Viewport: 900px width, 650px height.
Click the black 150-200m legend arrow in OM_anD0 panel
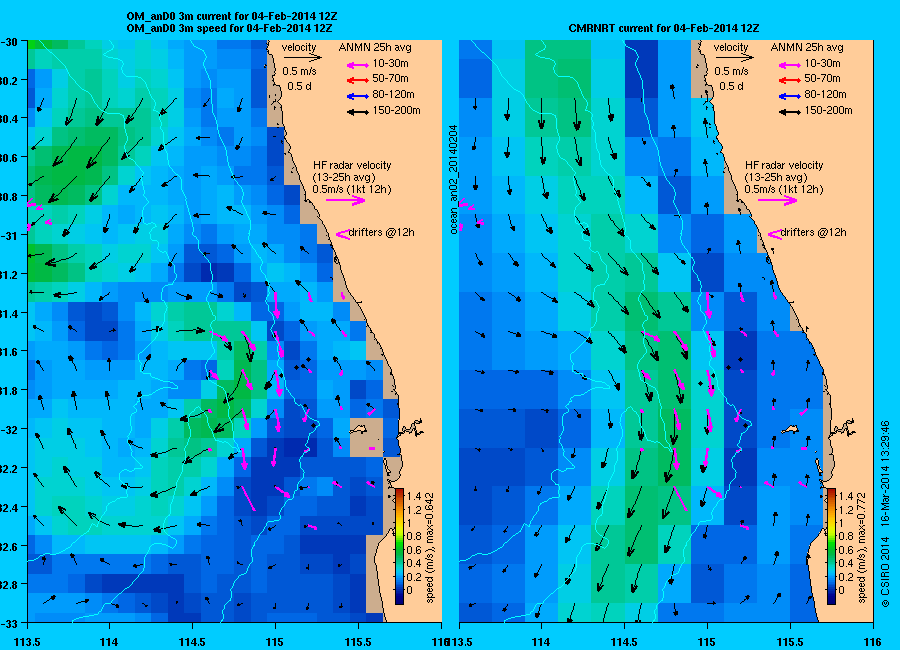click(358, 112)
